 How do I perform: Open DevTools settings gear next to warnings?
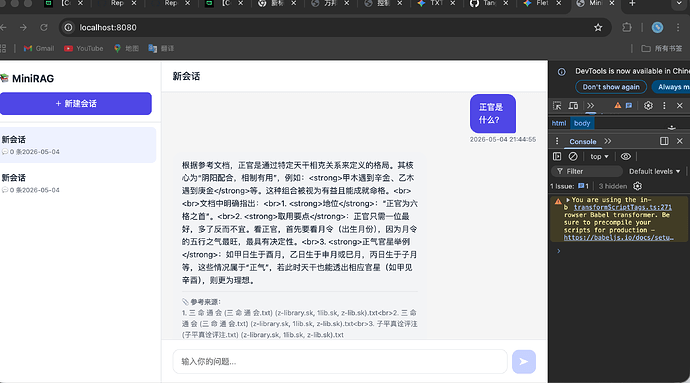coord(648,106)
